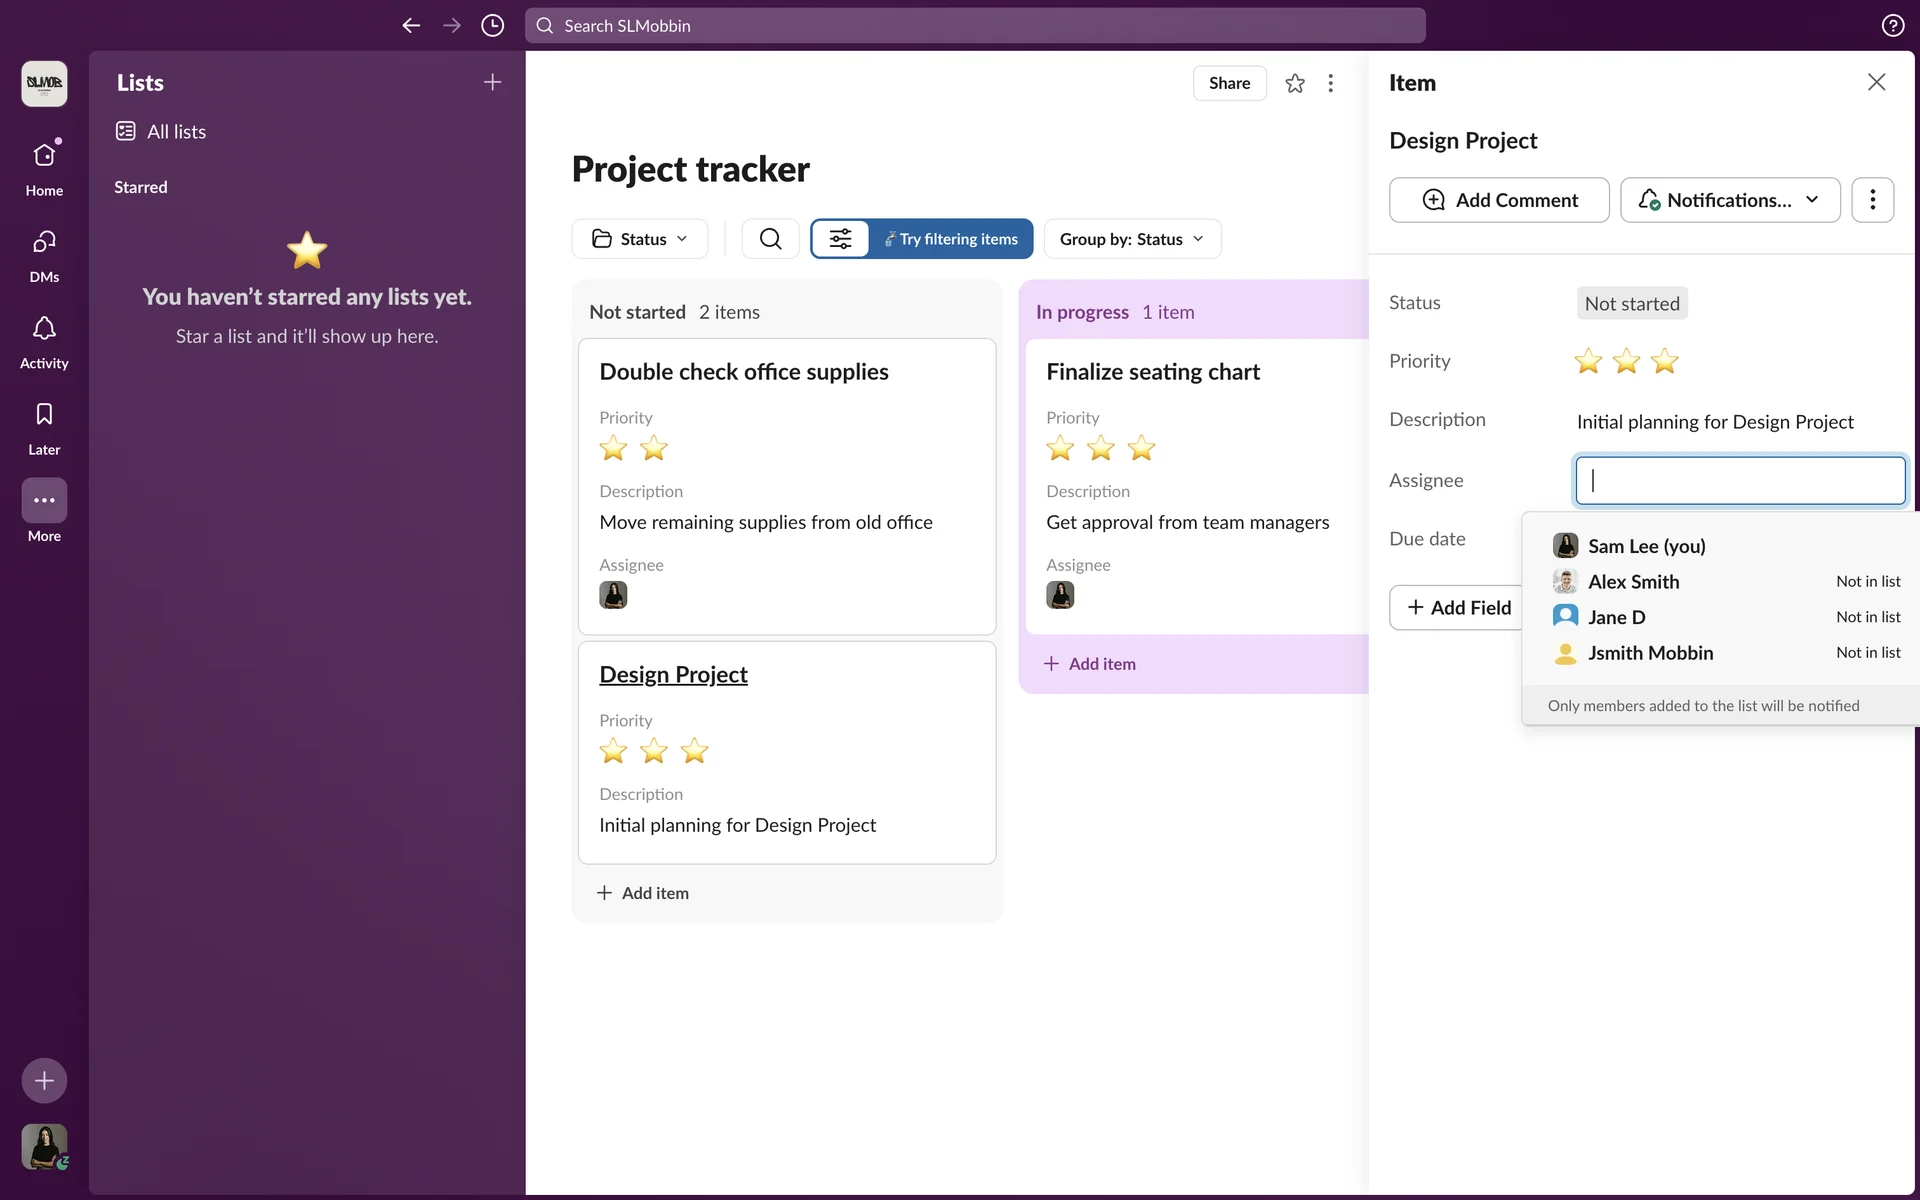1920x1200 pixels.
Task: Choose Jane D as assignee
Action: pyautogui.click(x=1616, y=617)
